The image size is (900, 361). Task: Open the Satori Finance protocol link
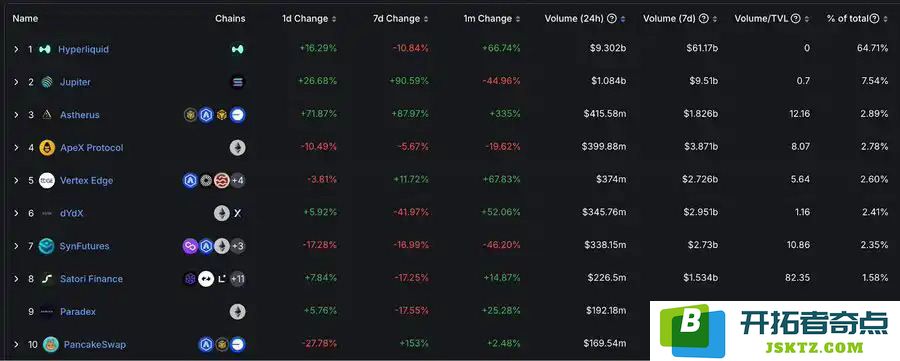pyautogui.click(x=91, y=279)
